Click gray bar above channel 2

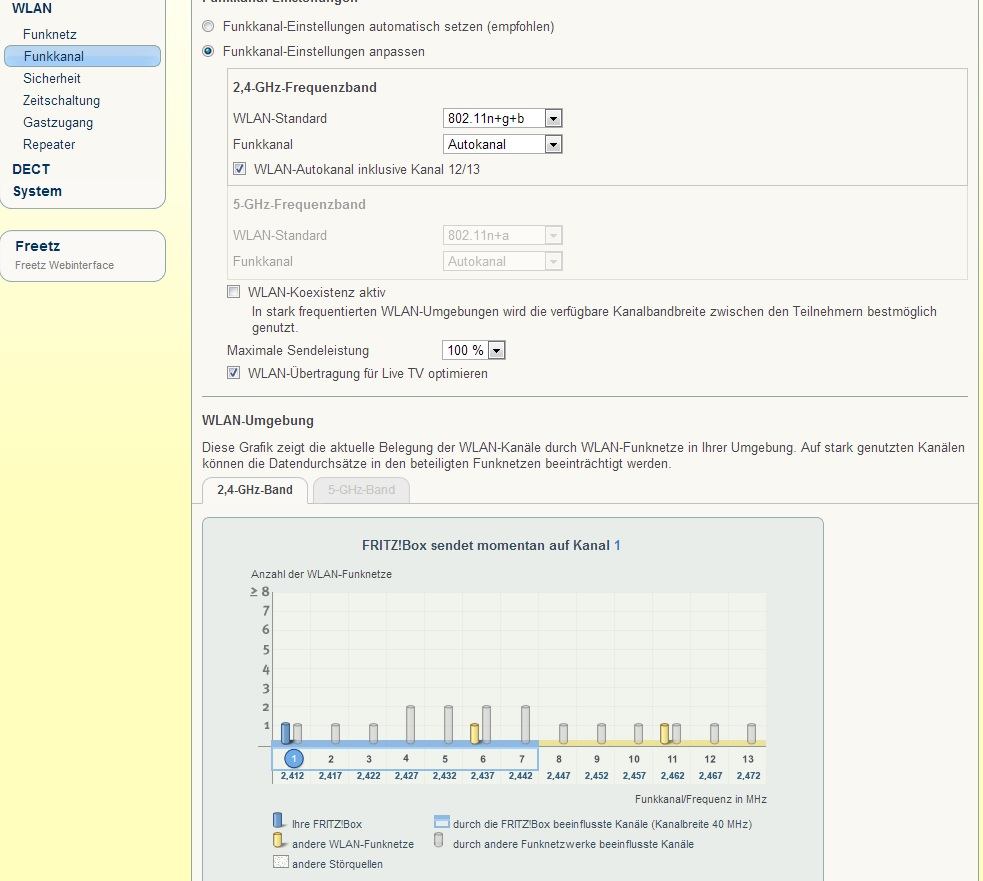(x=335, y=733)
